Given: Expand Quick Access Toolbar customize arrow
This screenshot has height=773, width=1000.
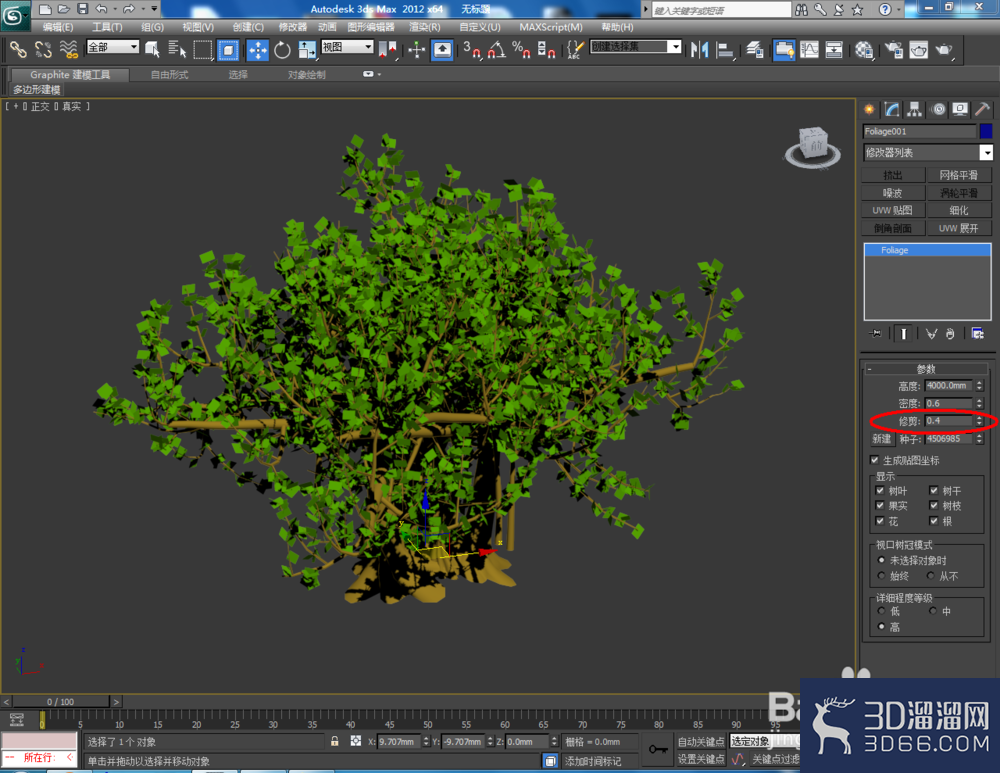Looking at the screenshot, I should click(154, 9).
